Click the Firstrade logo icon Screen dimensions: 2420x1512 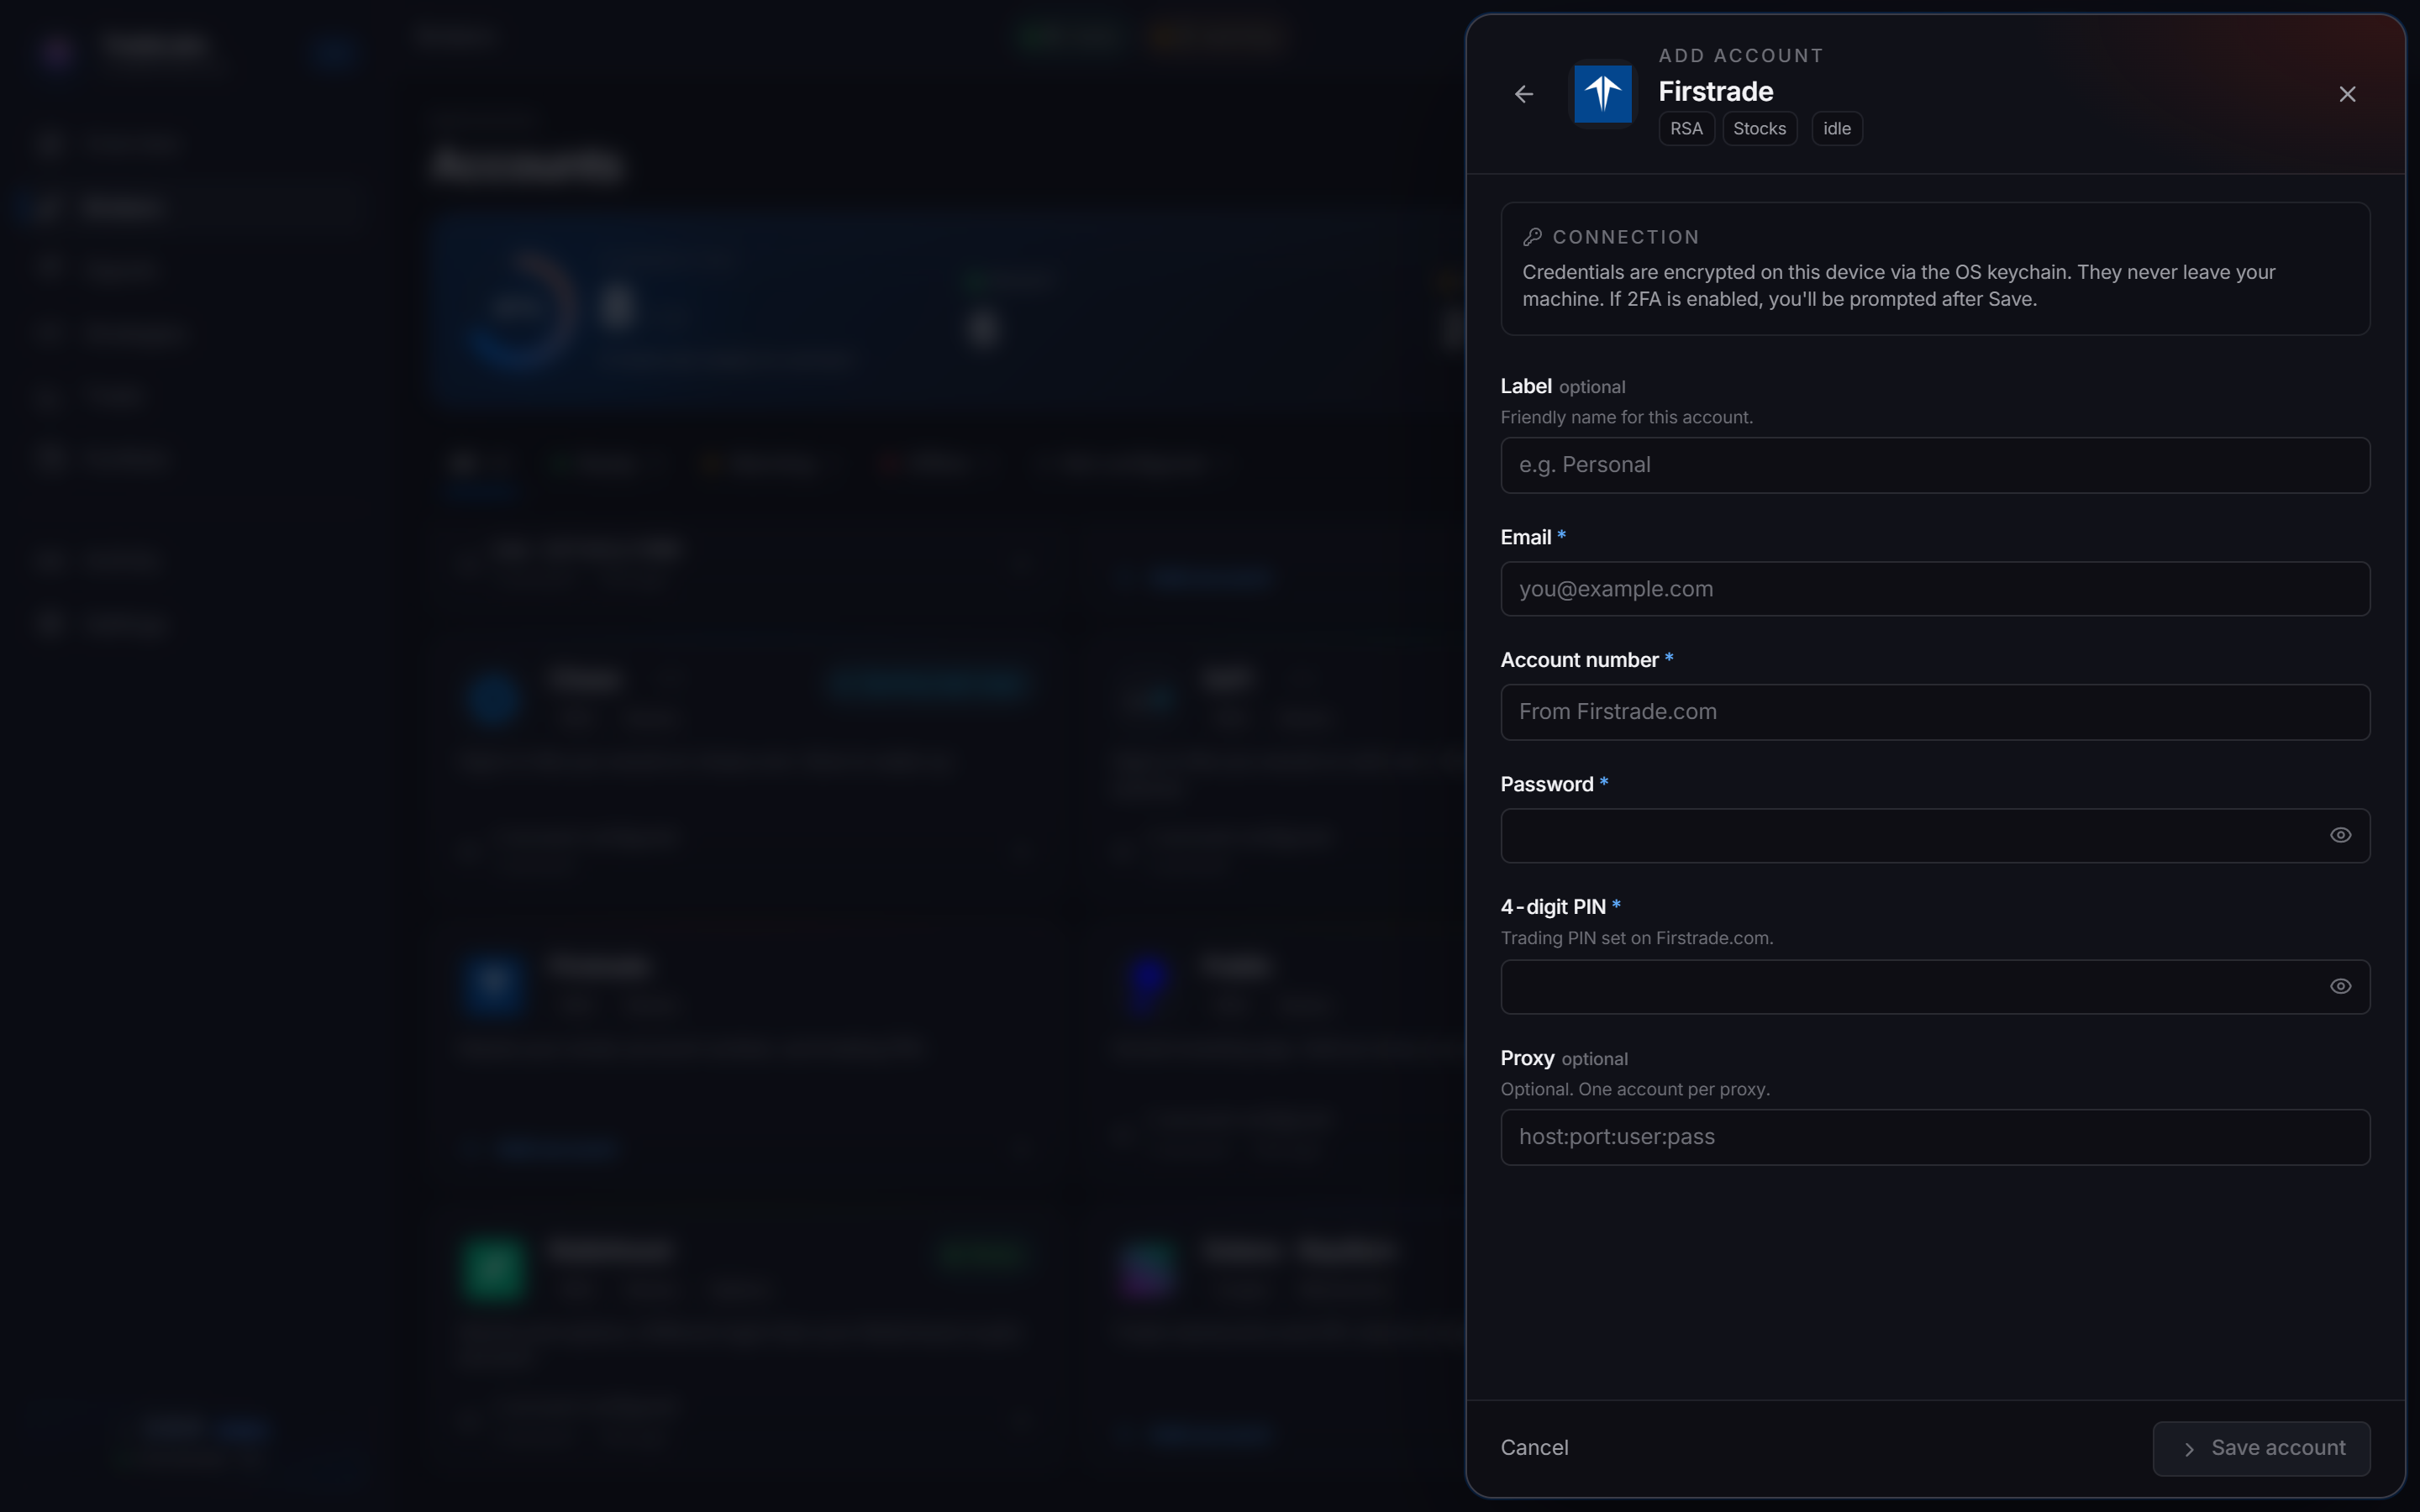pyautogui.click(x=1603, y=94)
